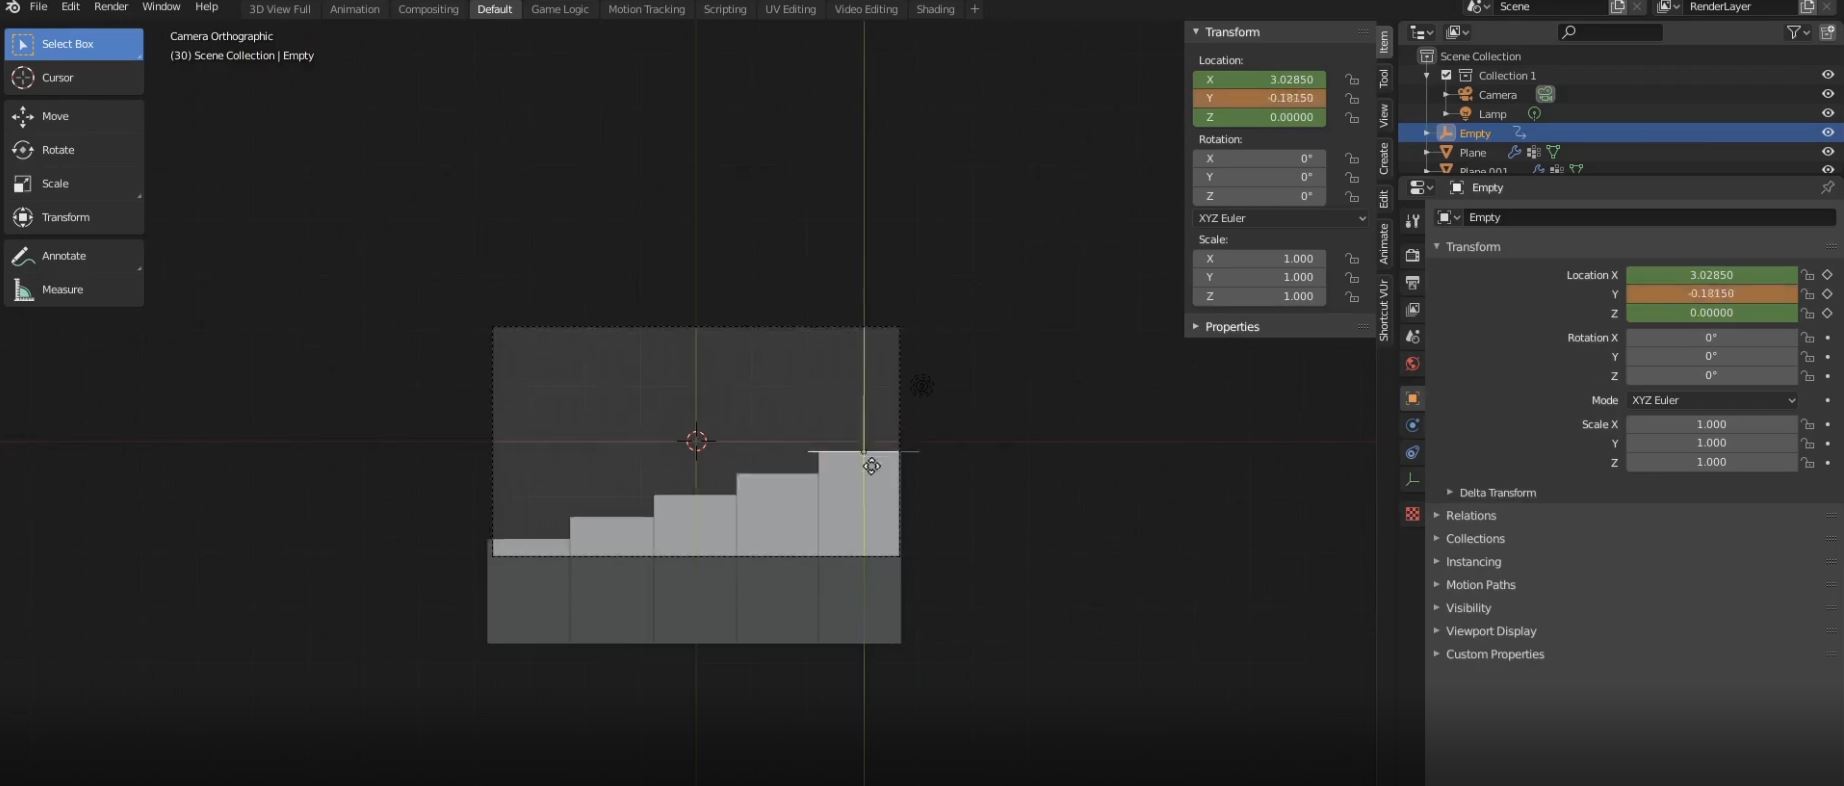Switch to the UV Editing workspace
This screenshot has width=1844, height=786.
tap(790, 9)
